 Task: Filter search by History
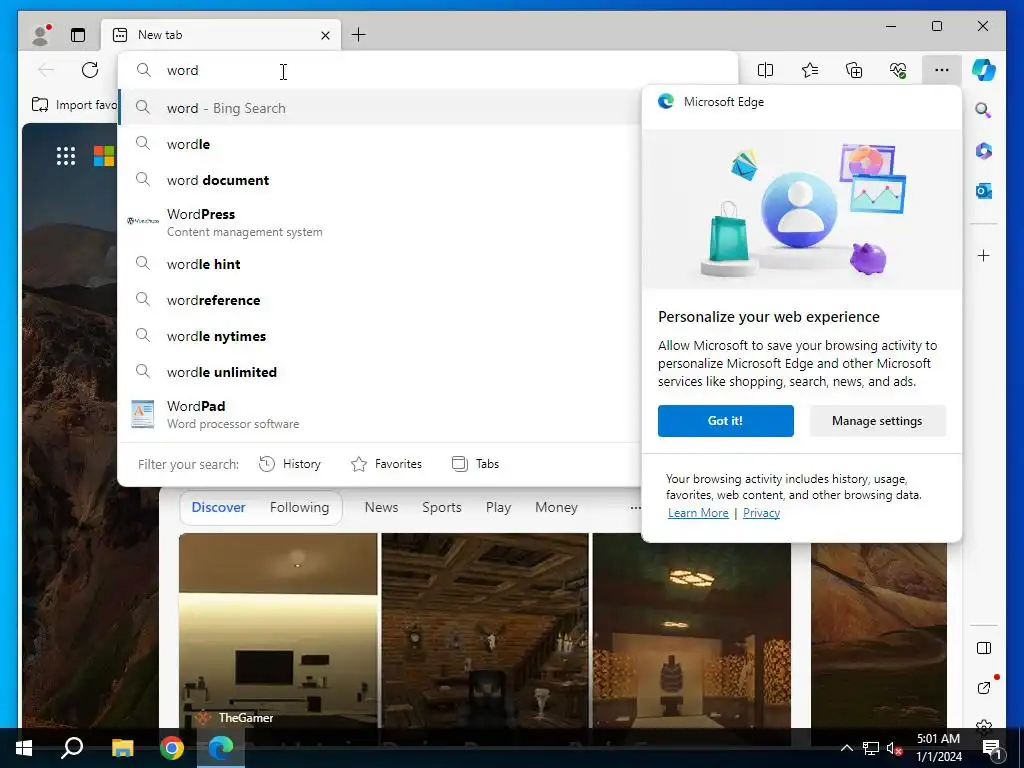290,464
